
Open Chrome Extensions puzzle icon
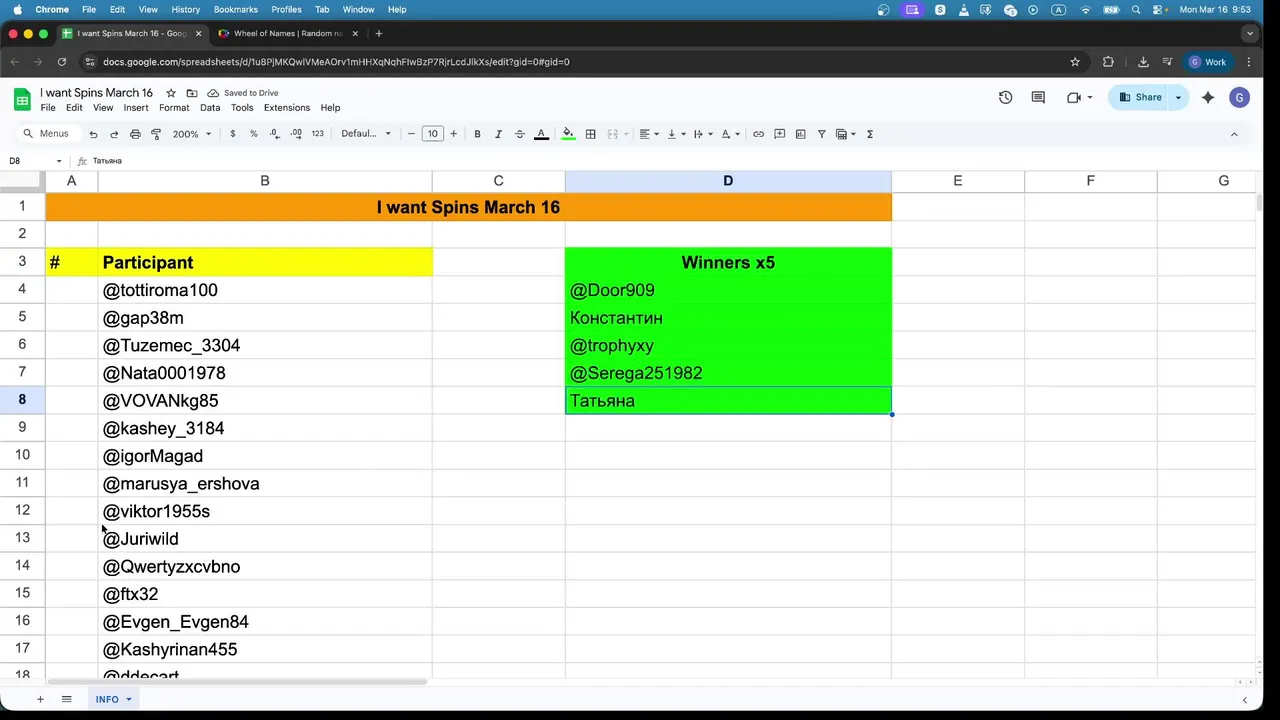(x=1108, y=62)
